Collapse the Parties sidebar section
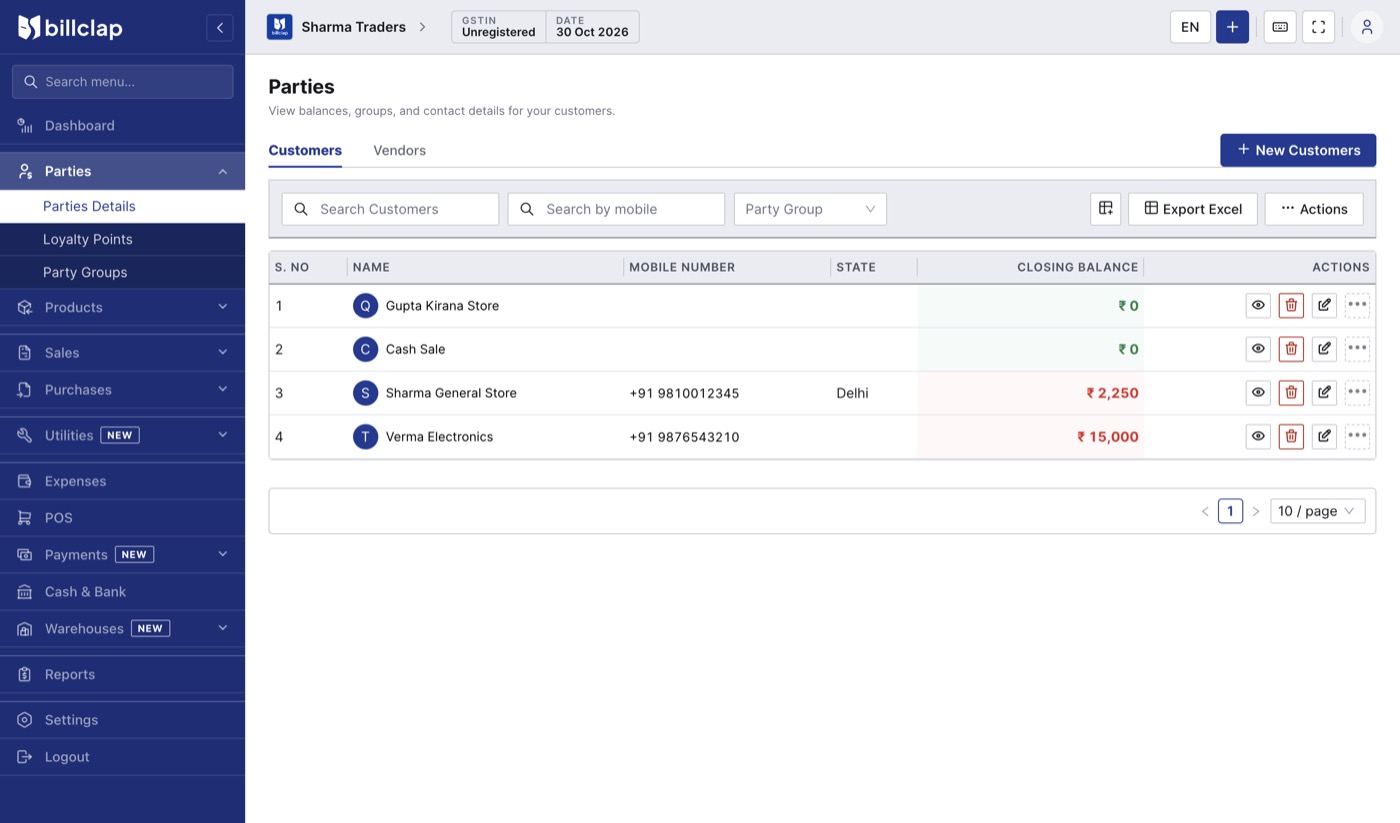The image size is (1400, 823). click(122, 171)
